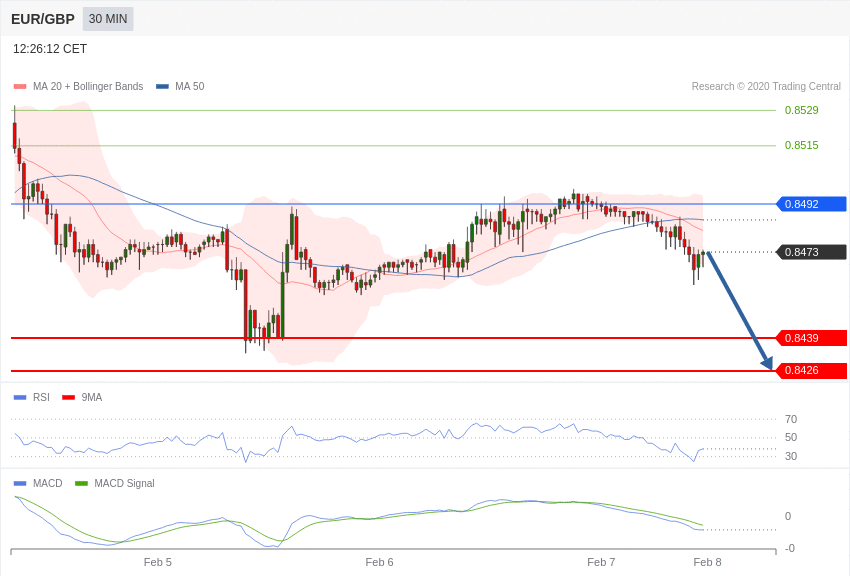Viewport: 850px width, 576px height.
Task: Click the MACD Signal green swatch
Action: point(81,483)
